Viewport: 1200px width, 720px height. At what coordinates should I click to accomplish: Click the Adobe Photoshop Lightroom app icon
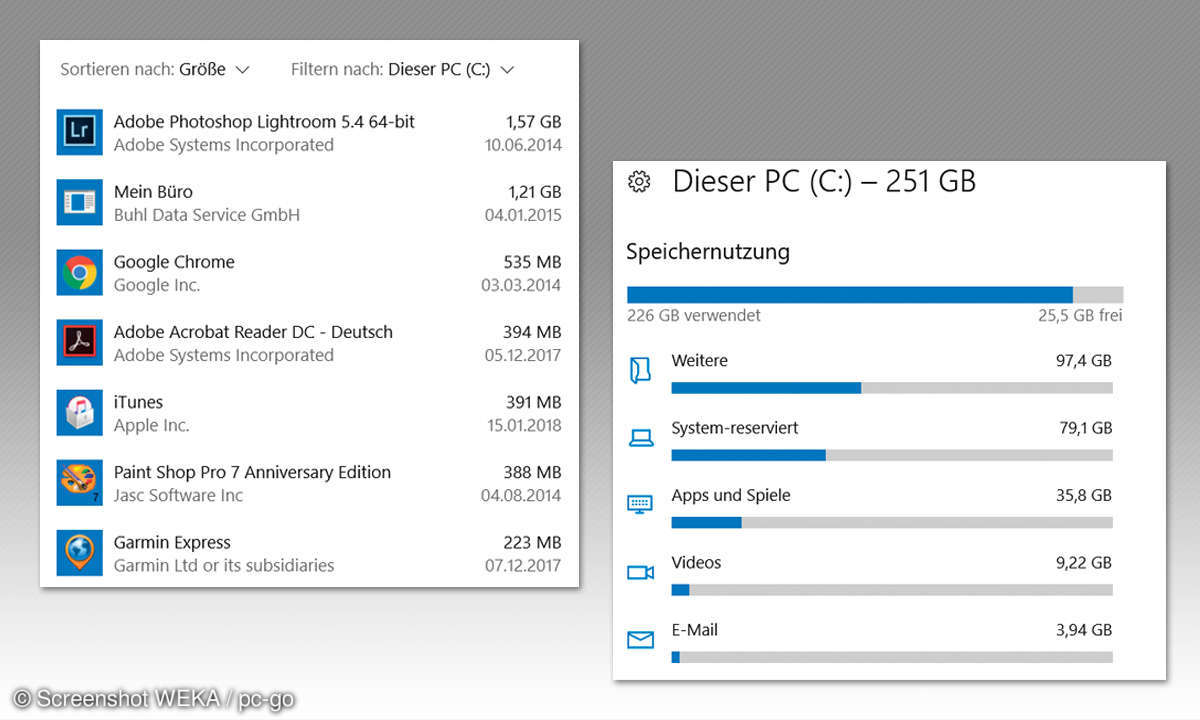tap(80, 133)
